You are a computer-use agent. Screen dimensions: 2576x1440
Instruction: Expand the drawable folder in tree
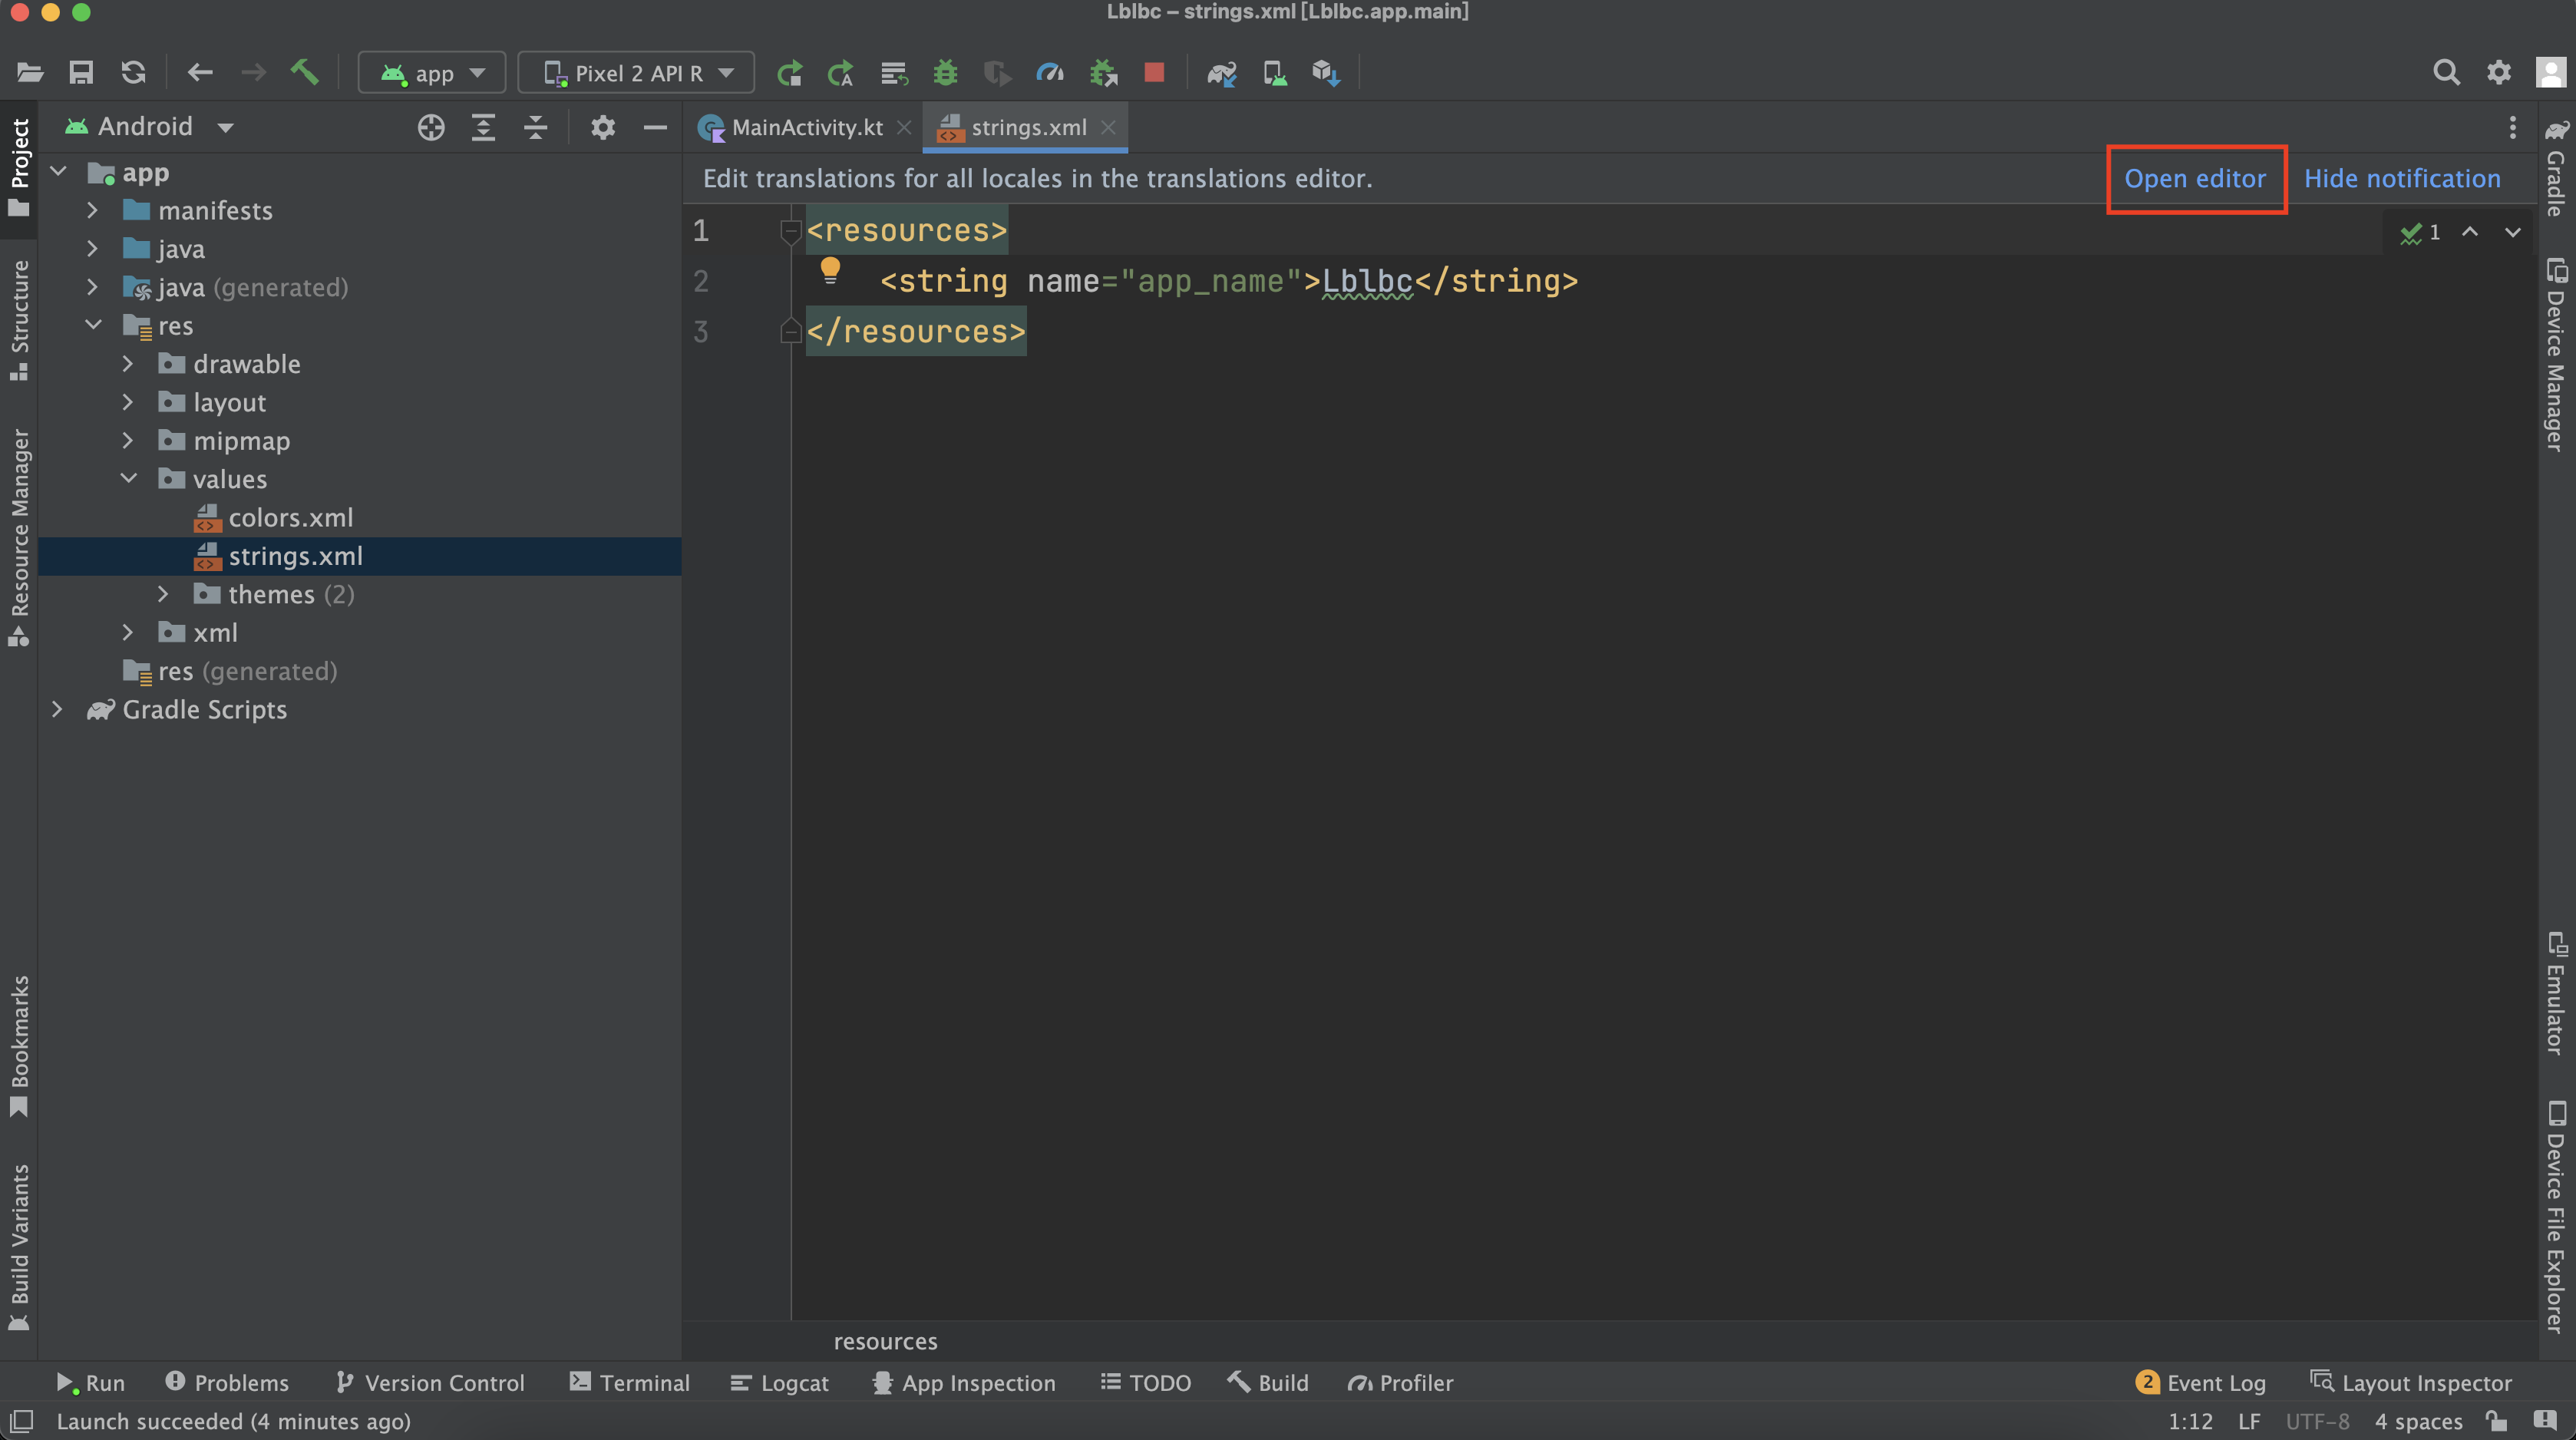tap(128, 364)
